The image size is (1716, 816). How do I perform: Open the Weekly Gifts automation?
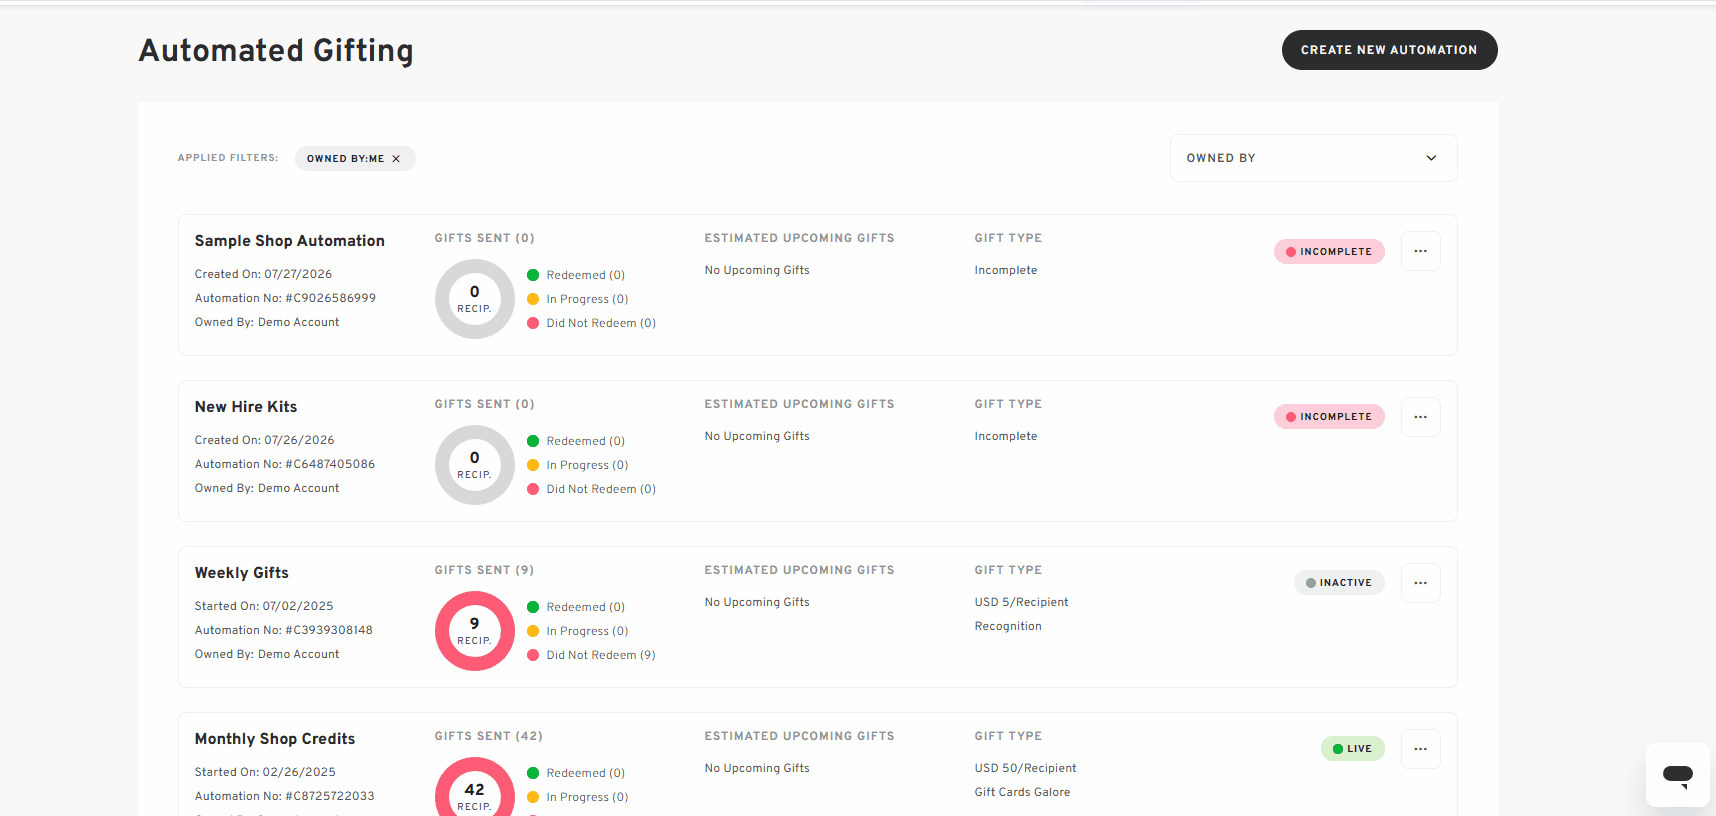[242, 573]
